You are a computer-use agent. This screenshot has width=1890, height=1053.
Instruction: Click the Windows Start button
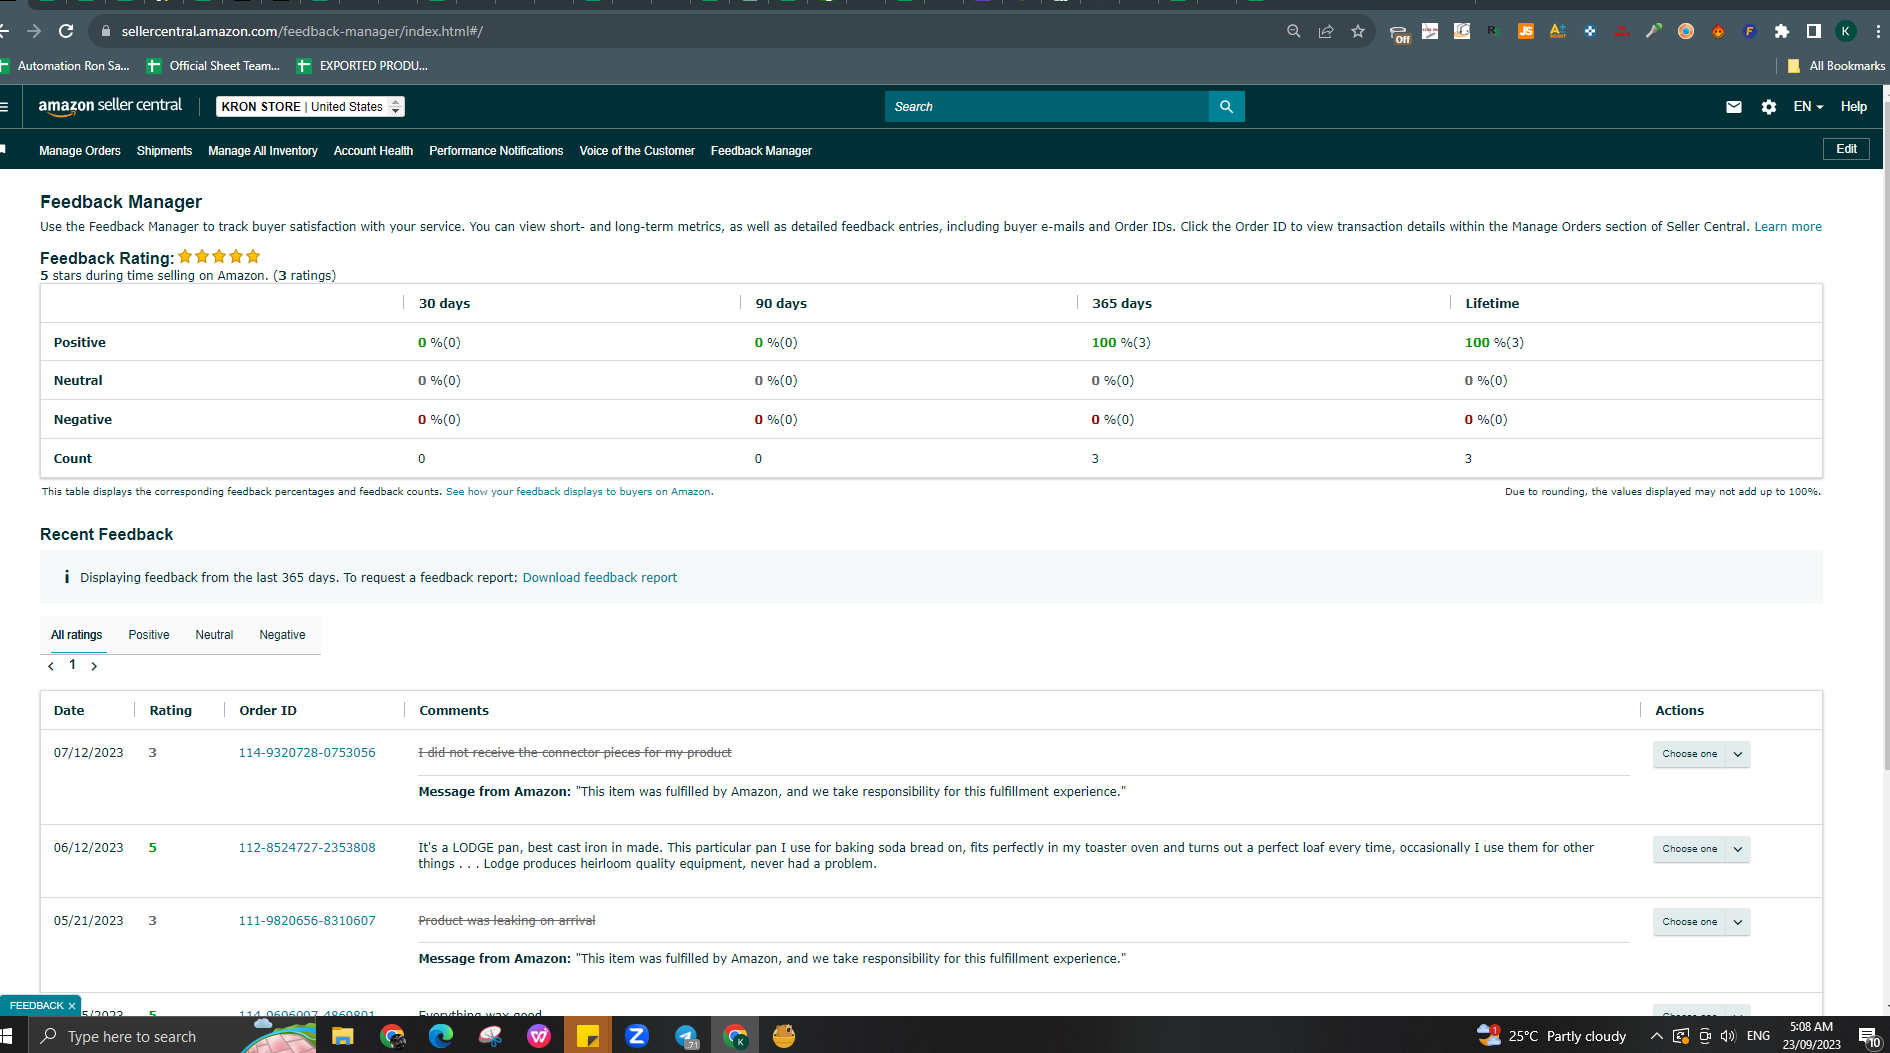[6, 1036]
